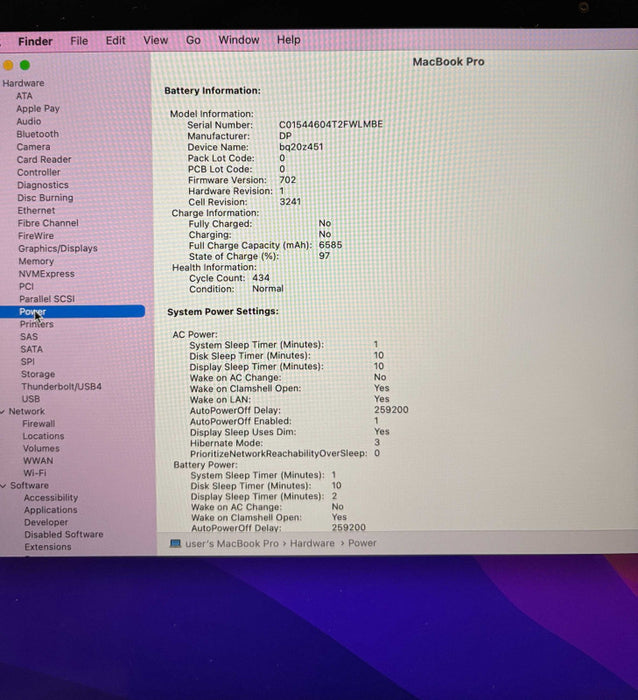The height and width of the screenshot is (700, 638).
Task: Select Volumes under Network
Action: tap(41, 448)
